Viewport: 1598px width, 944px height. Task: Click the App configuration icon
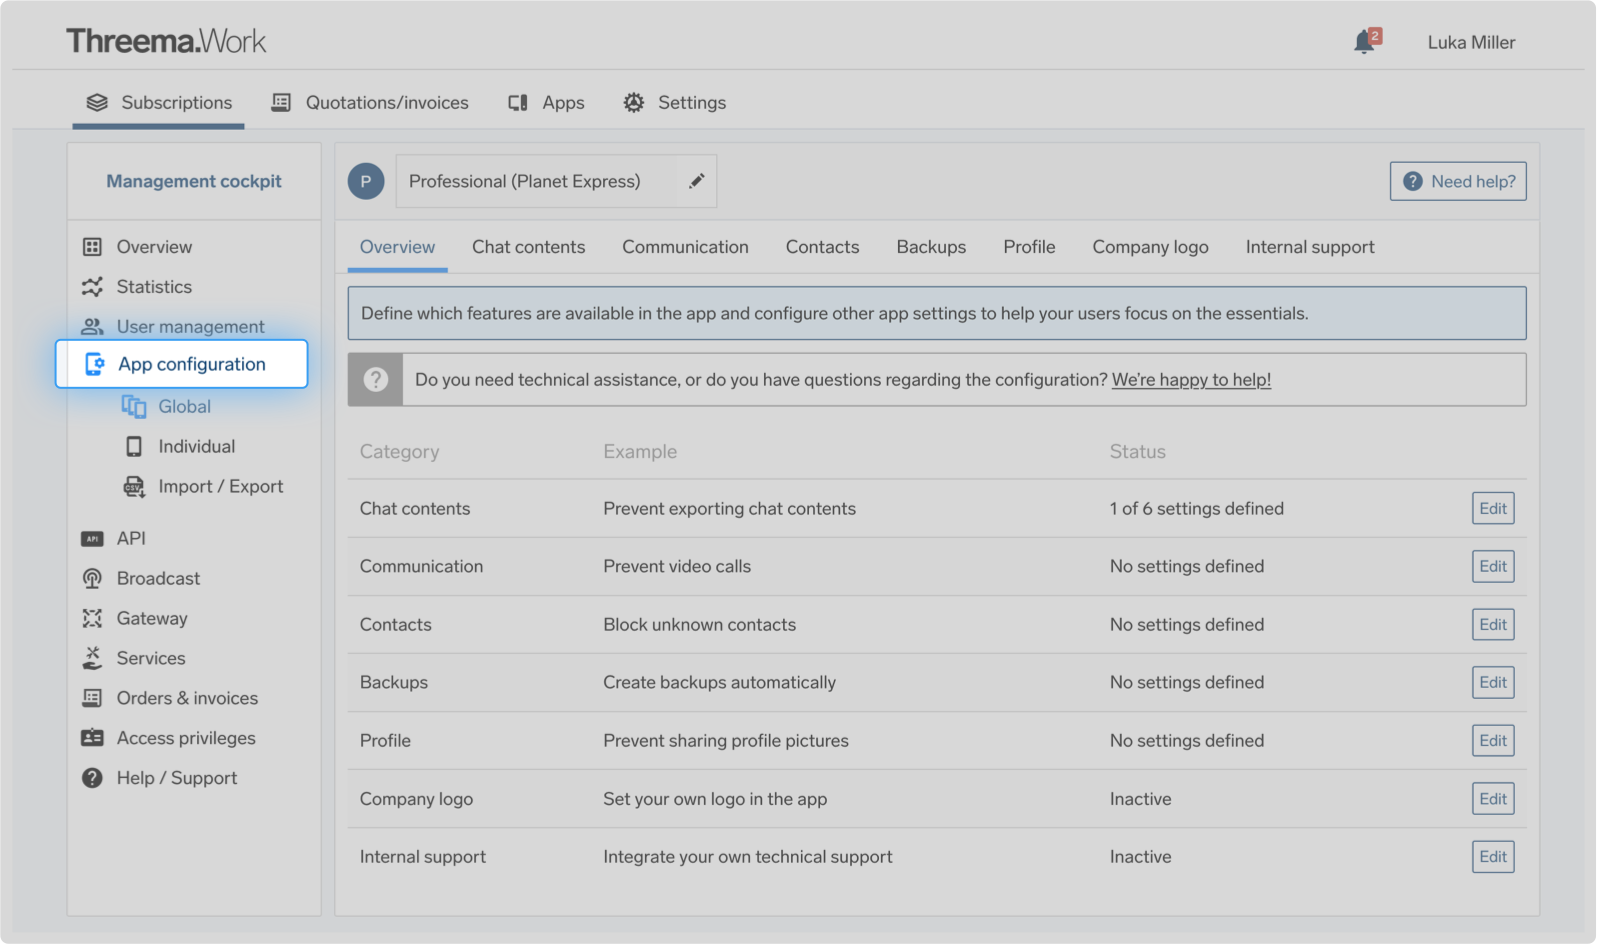tap(94, 364)
